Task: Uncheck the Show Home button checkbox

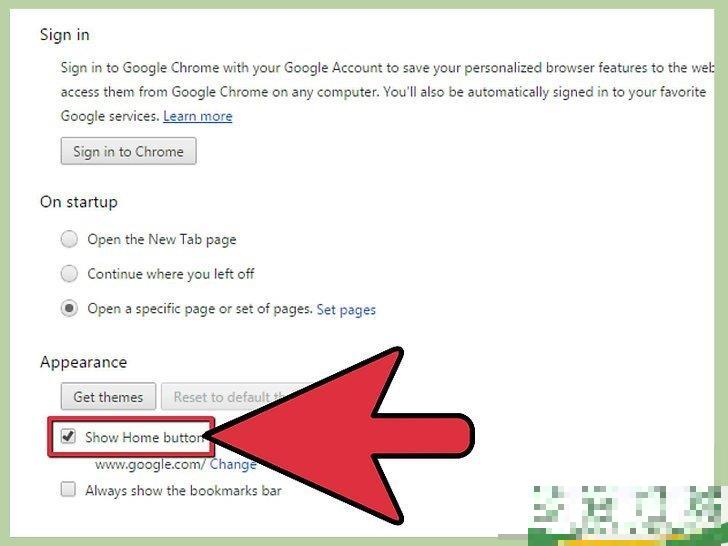Action: [68, 436]
